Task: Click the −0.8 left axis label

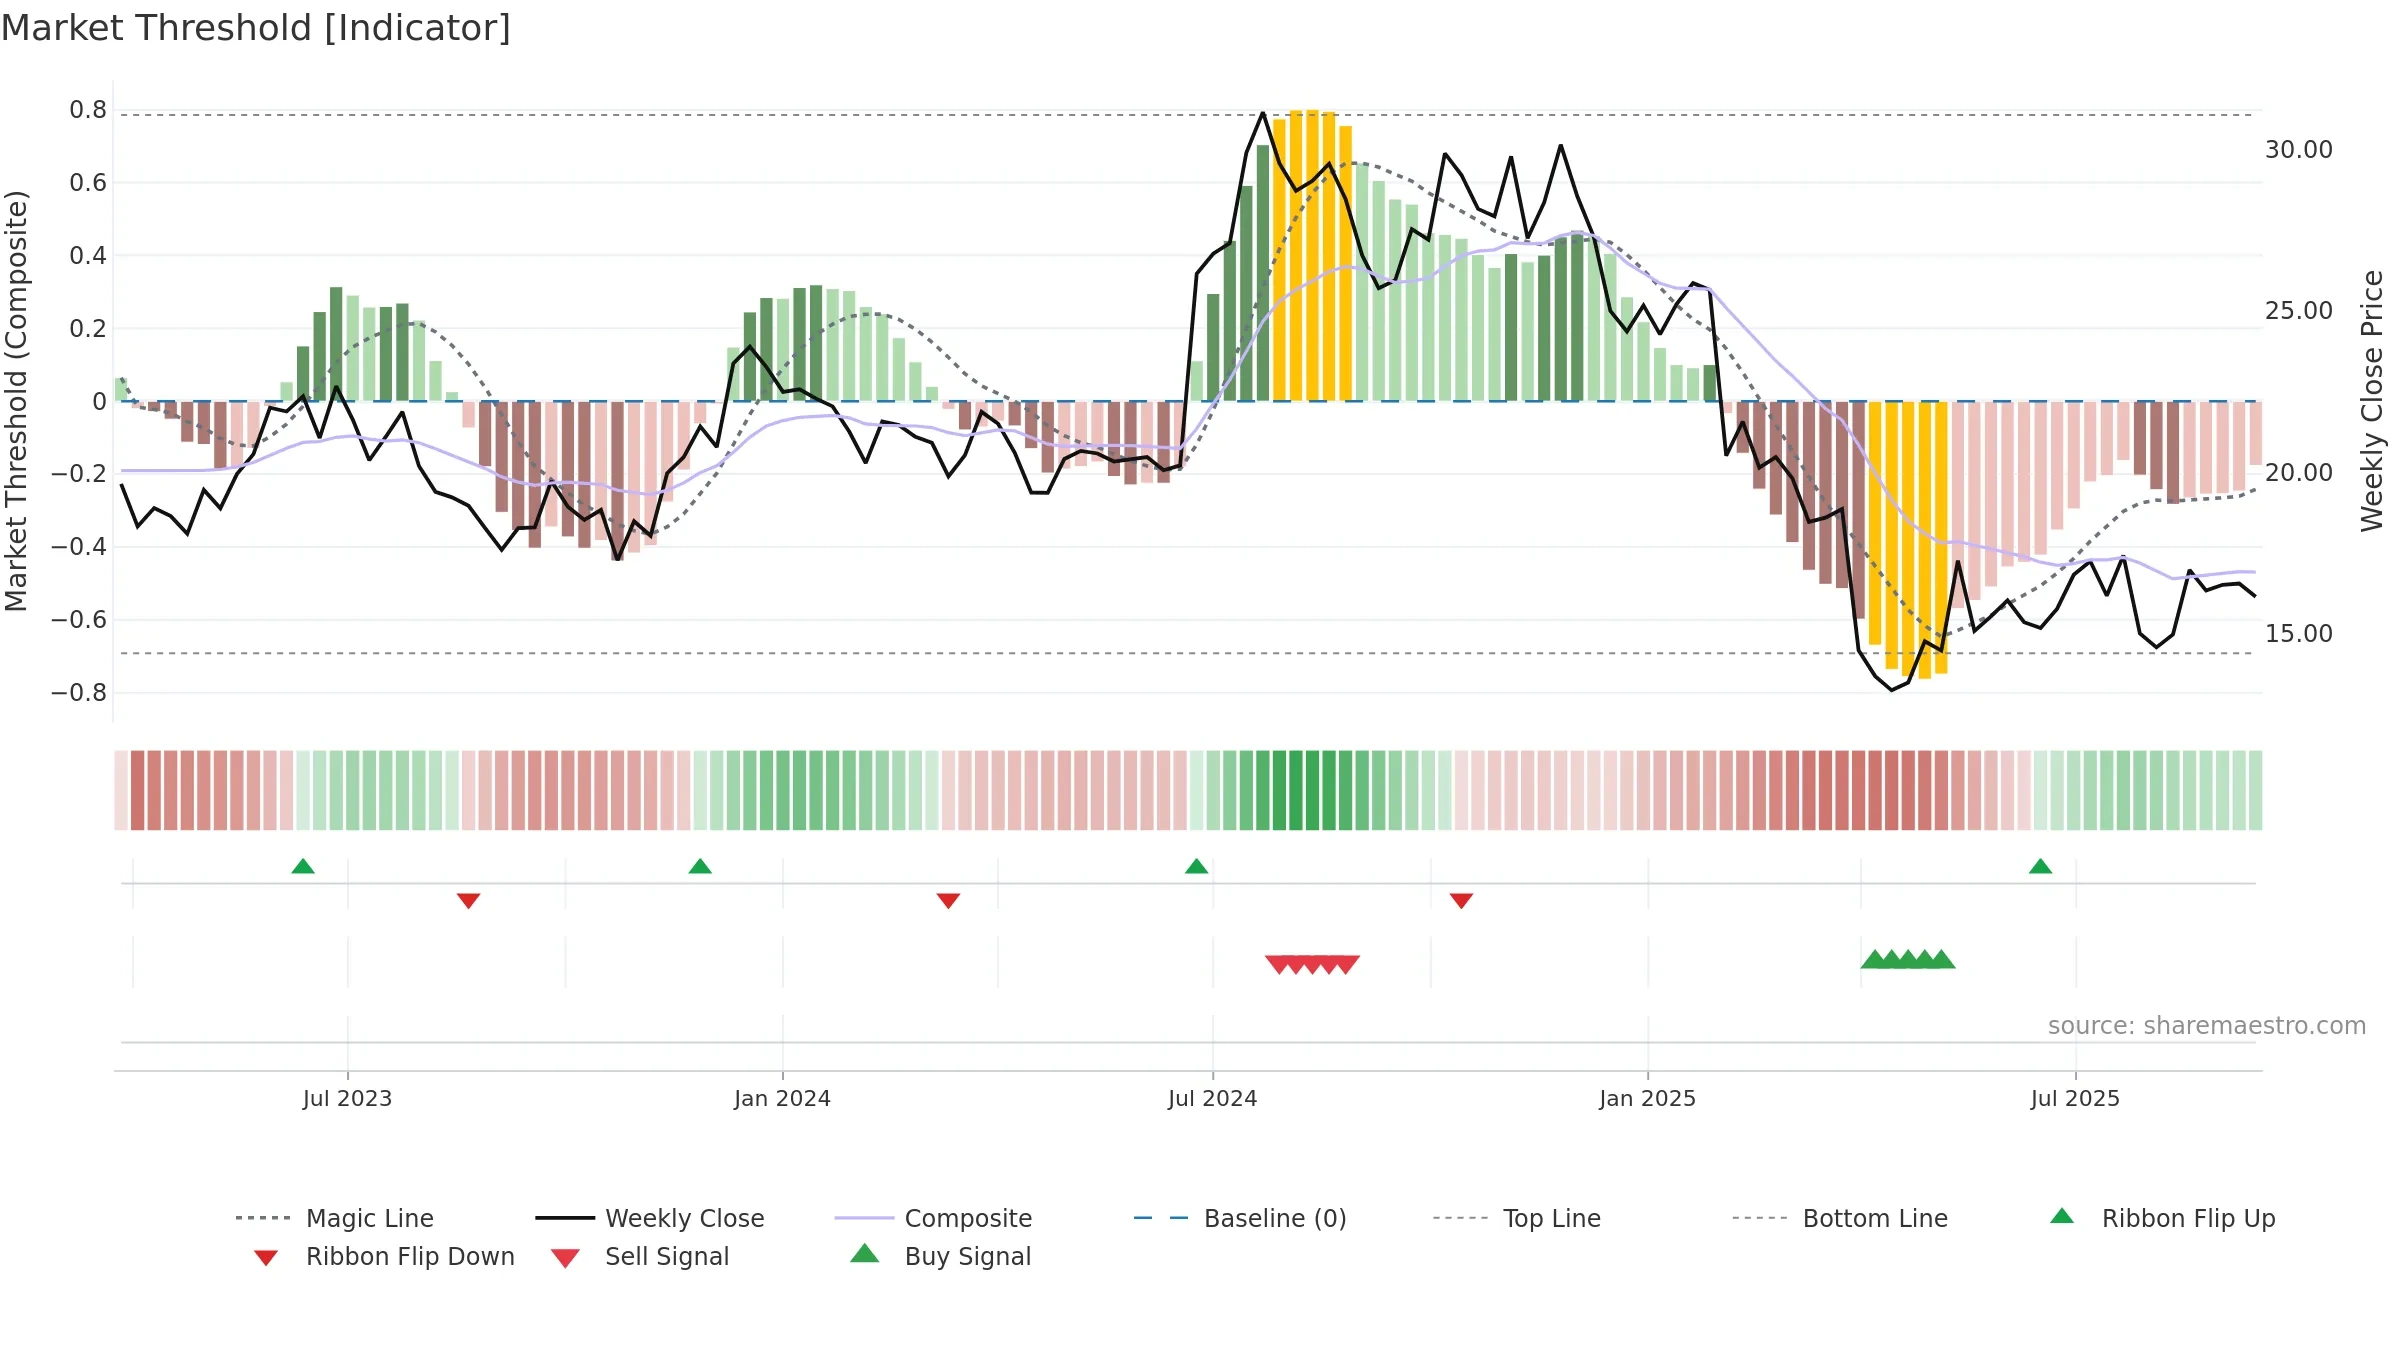Action: pos(79,693)
